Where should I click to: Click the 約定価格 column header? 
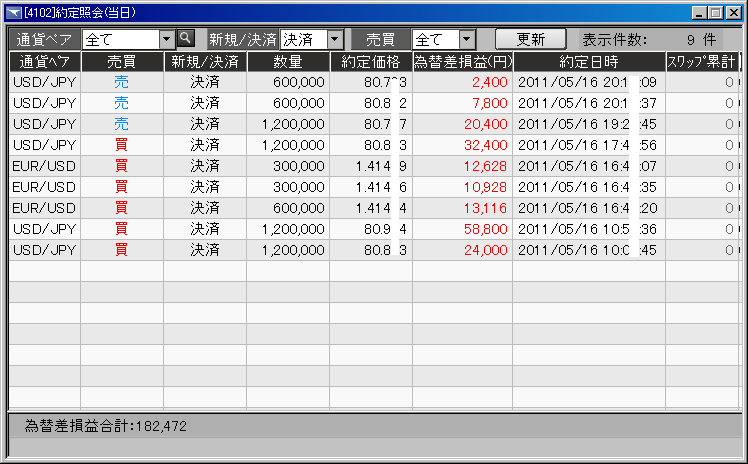pos(370,61)
